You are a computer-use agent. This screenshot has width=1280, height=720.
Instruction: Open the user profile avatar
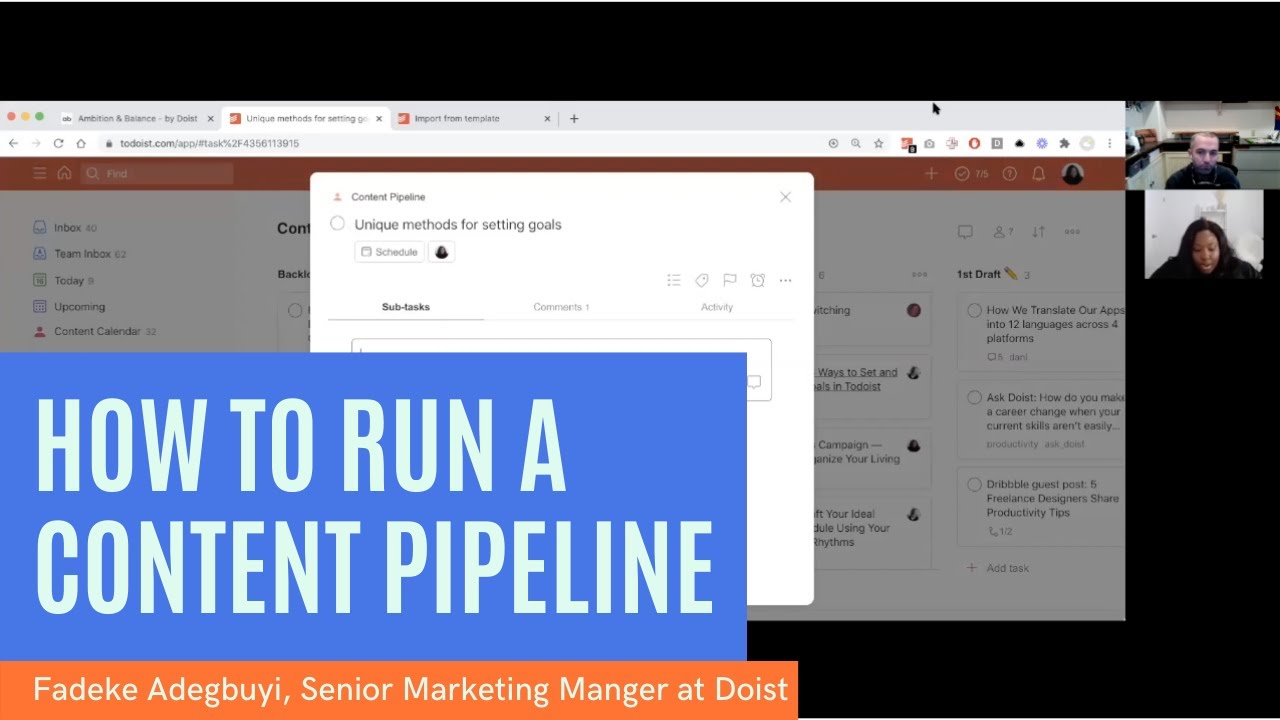[x=1072, y=174]
